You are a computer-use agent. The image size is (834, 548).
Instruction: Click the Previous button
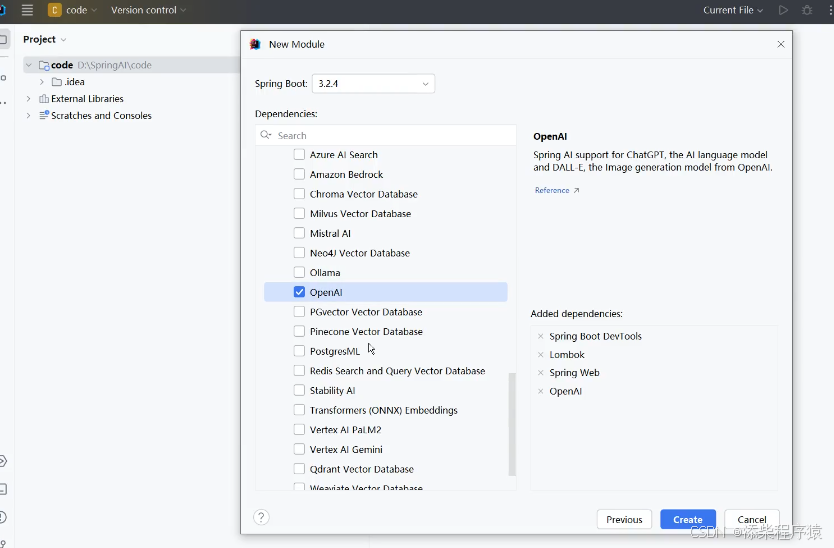[624, 519]
